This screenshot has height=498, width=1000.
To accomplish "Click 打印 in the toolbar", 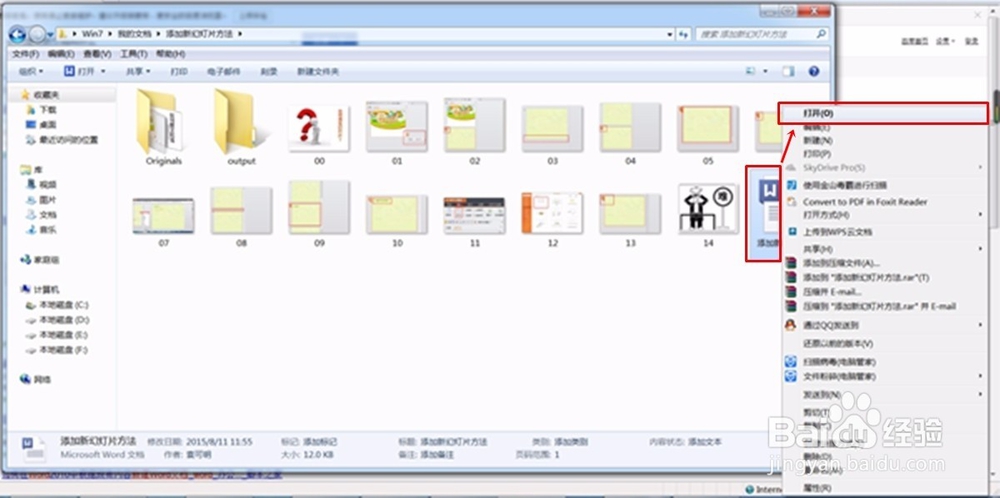I will point(179,71).
